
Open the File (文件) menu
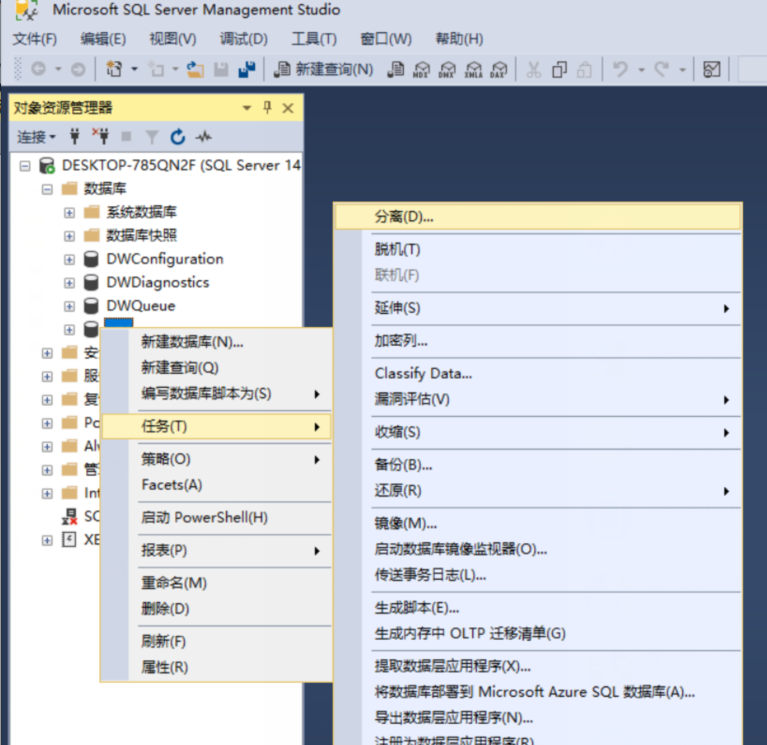(35, 39)
